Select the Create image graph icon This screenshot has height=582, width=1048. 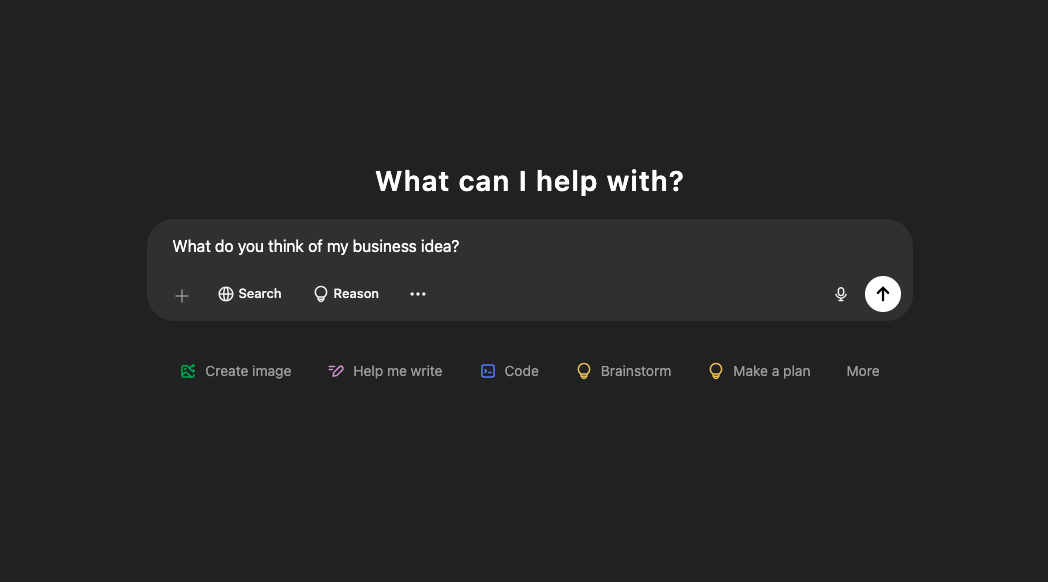coord(188,370)
